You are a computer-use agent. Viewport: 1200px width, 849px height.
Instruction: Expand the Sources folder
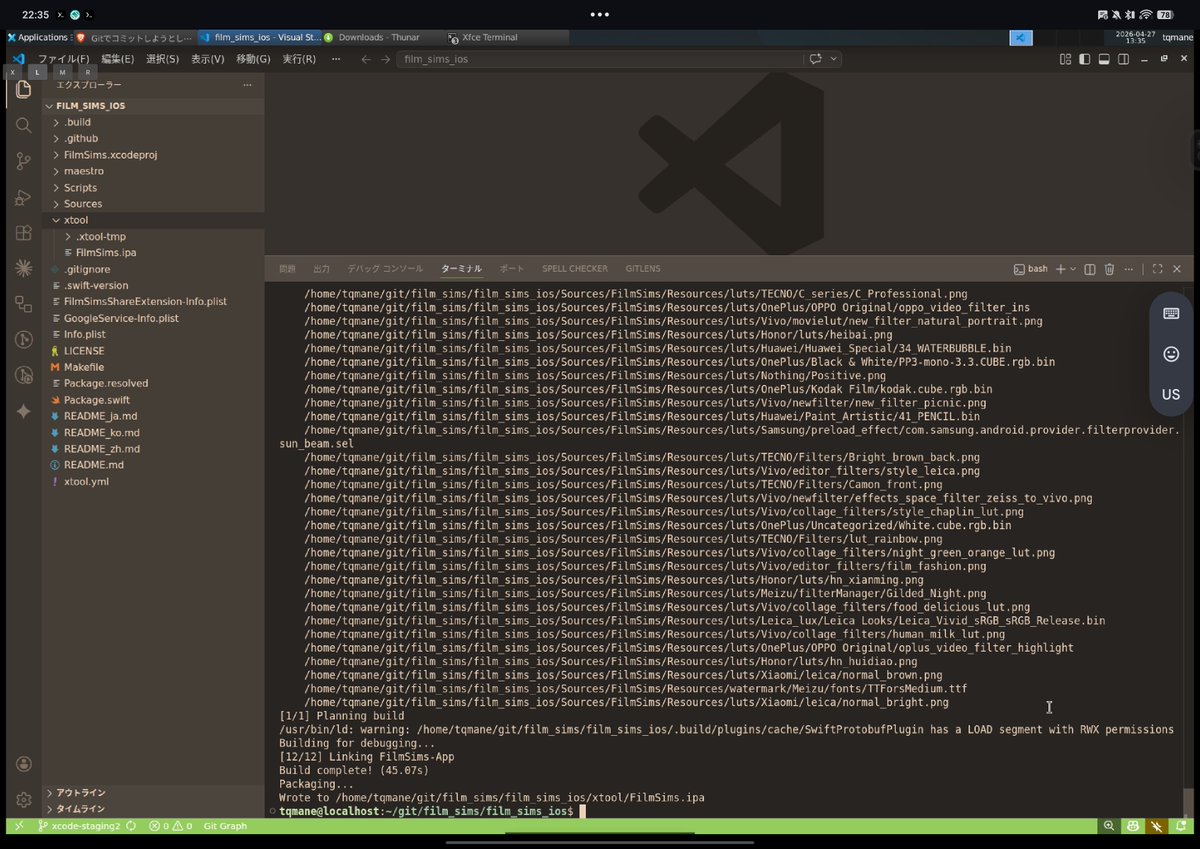[x=154, y=204]
